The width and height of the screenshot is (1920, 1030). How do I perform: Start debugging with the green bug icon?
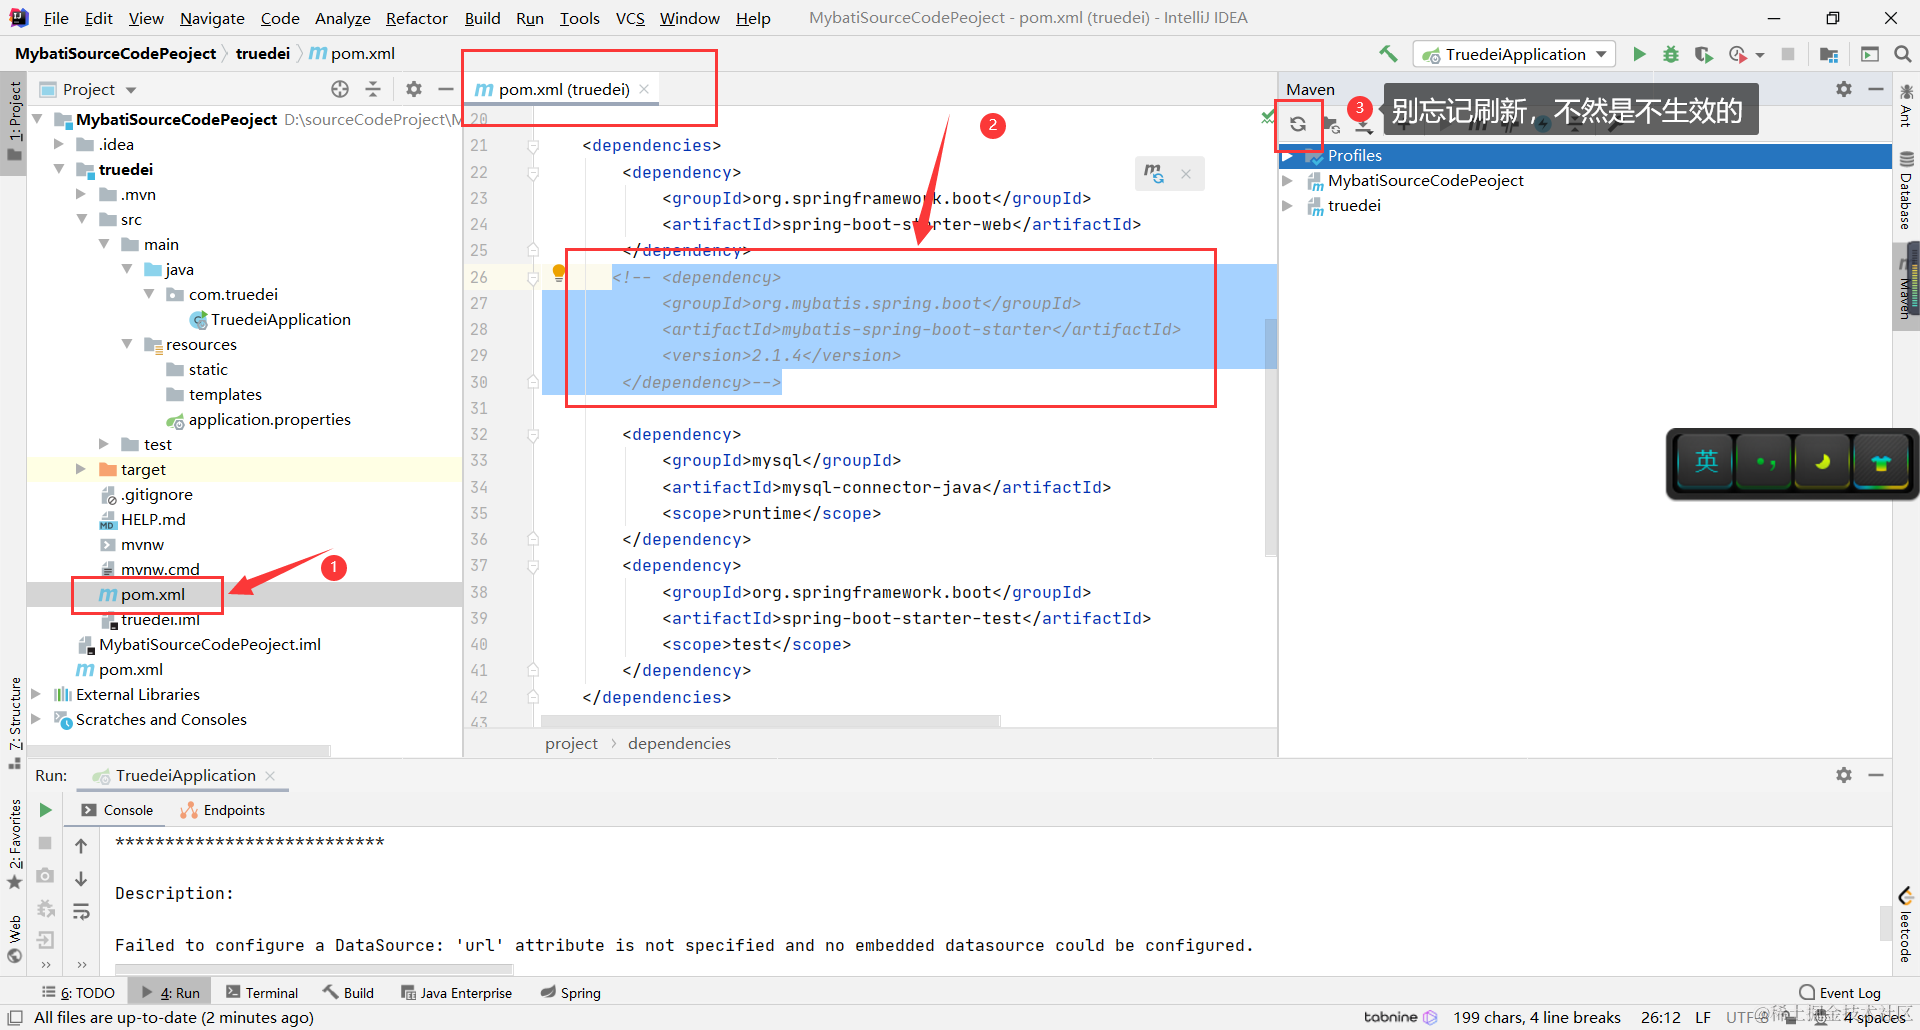(x=1670, y=54)
